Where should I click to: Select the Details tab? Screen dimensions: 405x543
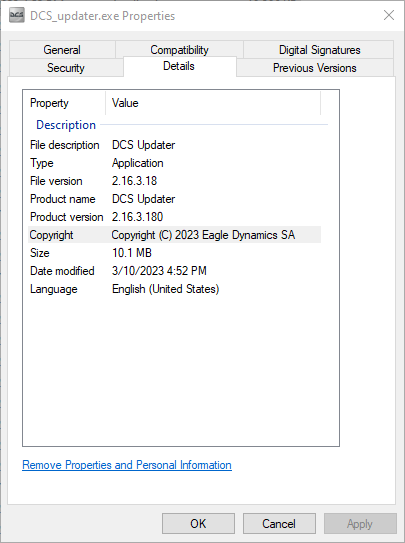179,66
